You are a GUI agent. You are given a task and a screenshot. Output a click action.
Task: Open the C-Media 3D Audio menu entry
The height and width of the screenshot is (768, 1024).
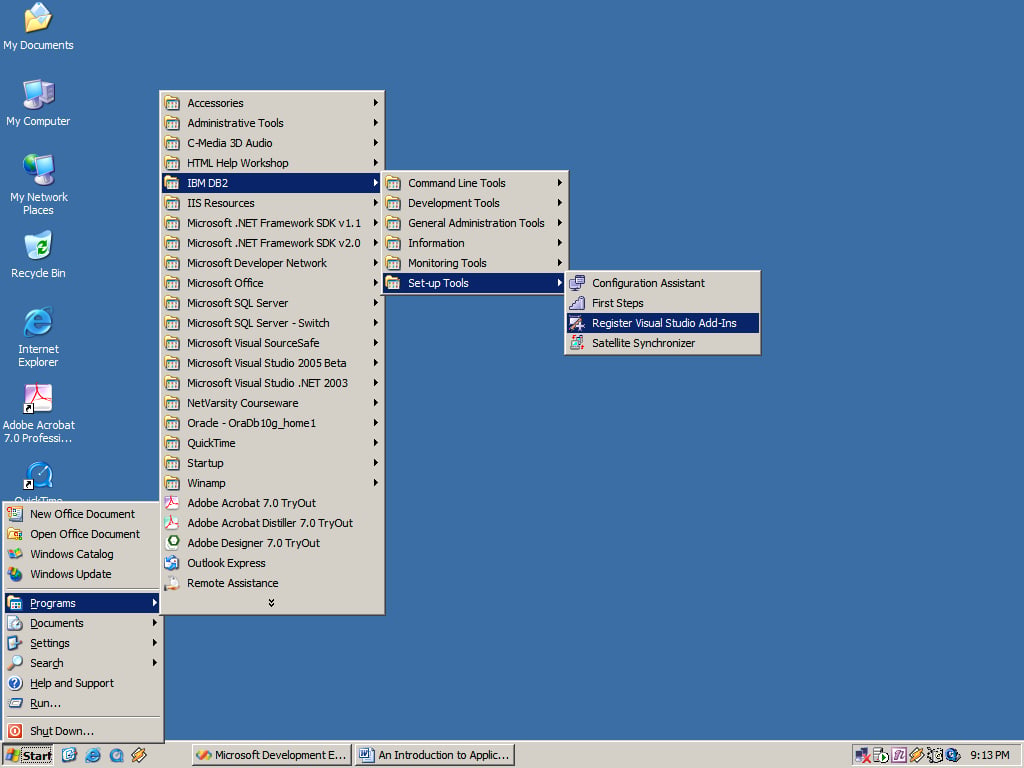(272, 143)
